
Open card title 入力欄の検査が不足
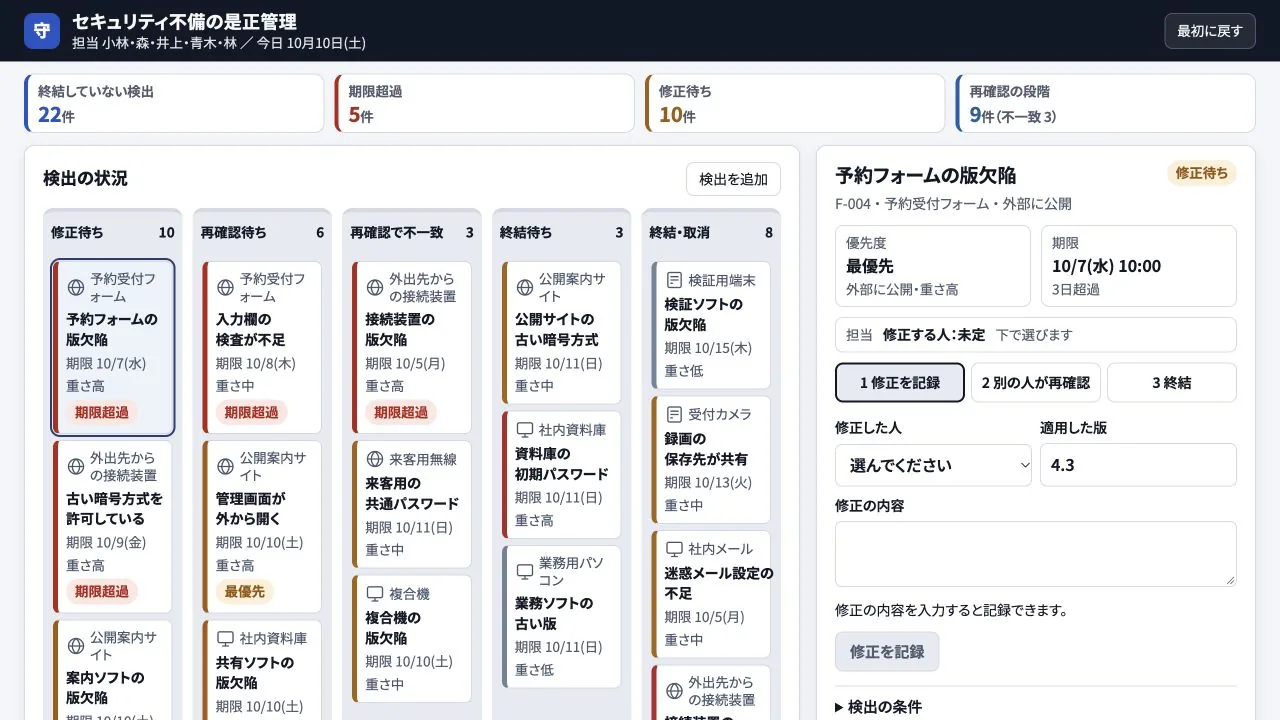pos(251,330)
